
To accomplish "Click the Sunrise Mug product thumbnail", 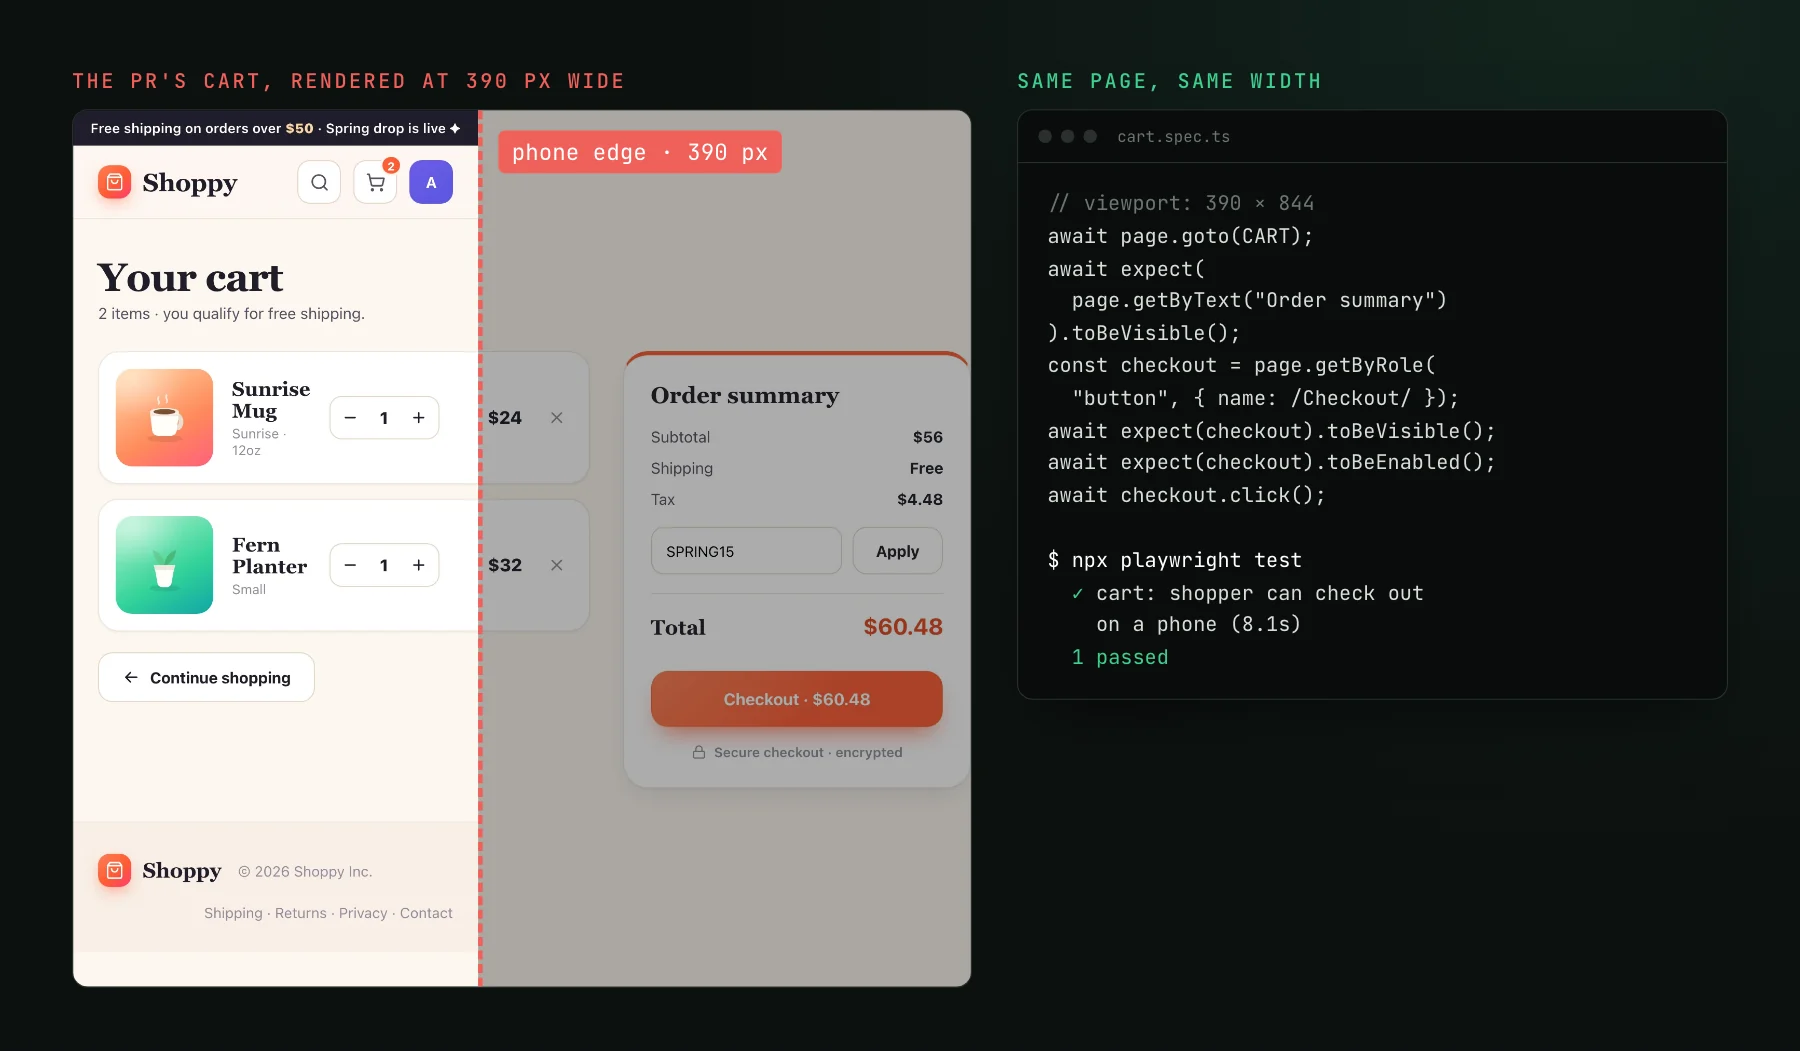I will click(x=165, y=418).
